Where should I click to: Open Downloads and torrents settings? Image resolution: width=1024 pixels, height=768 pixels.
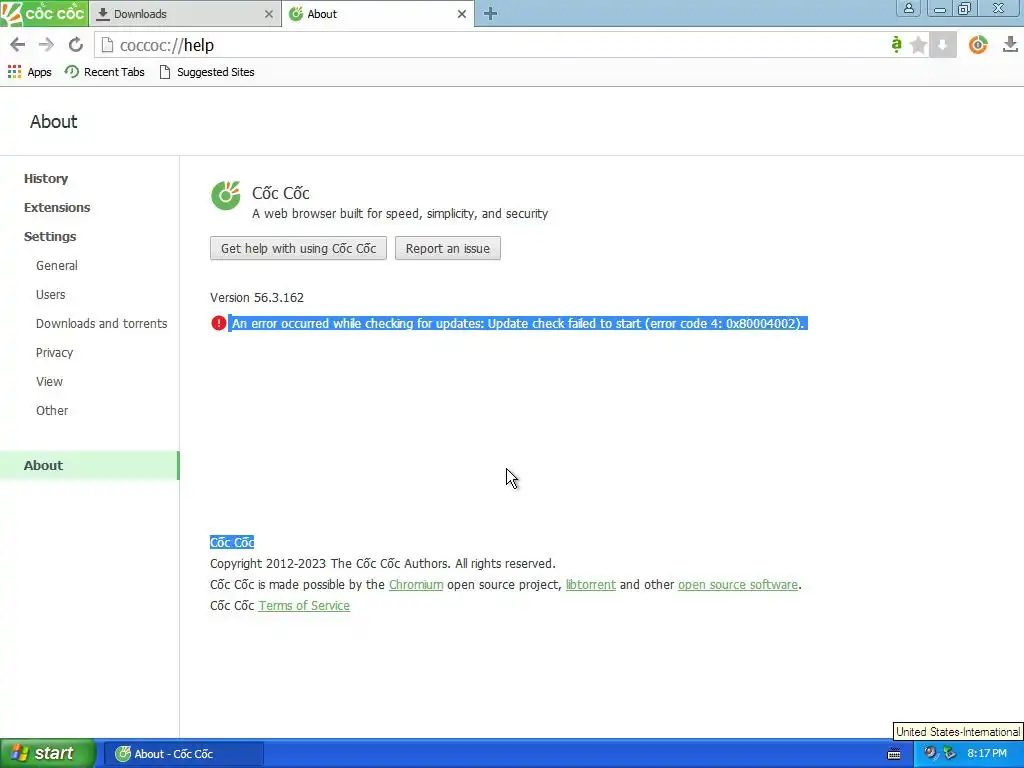pyautogui.click(x=101, y=323)
